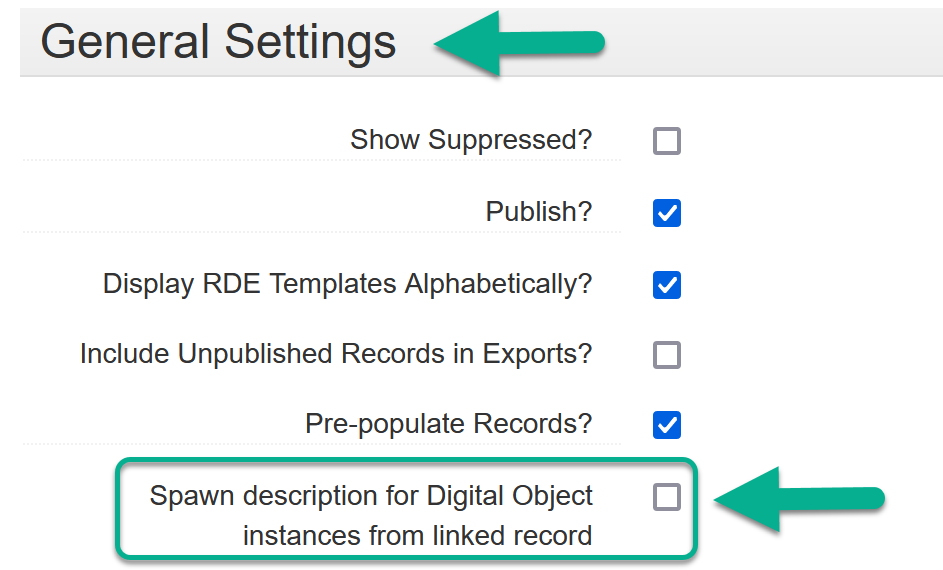Tick Include Unpublished Records in Exports checkbox
The image size is (943, 570).
click(667, 355)
